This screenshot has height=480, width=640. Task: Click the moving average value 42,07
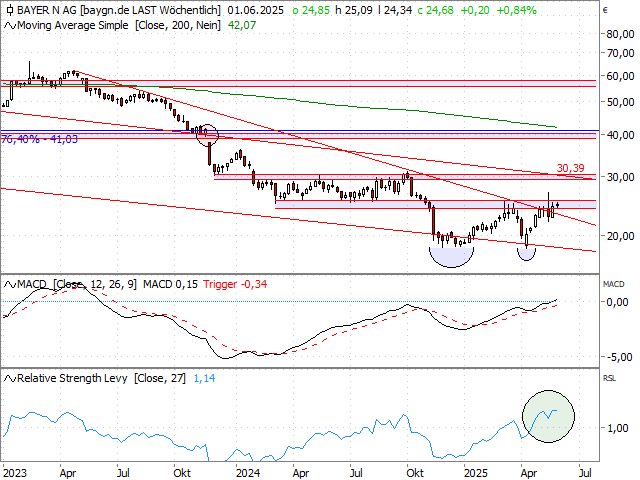click(242, 25)
